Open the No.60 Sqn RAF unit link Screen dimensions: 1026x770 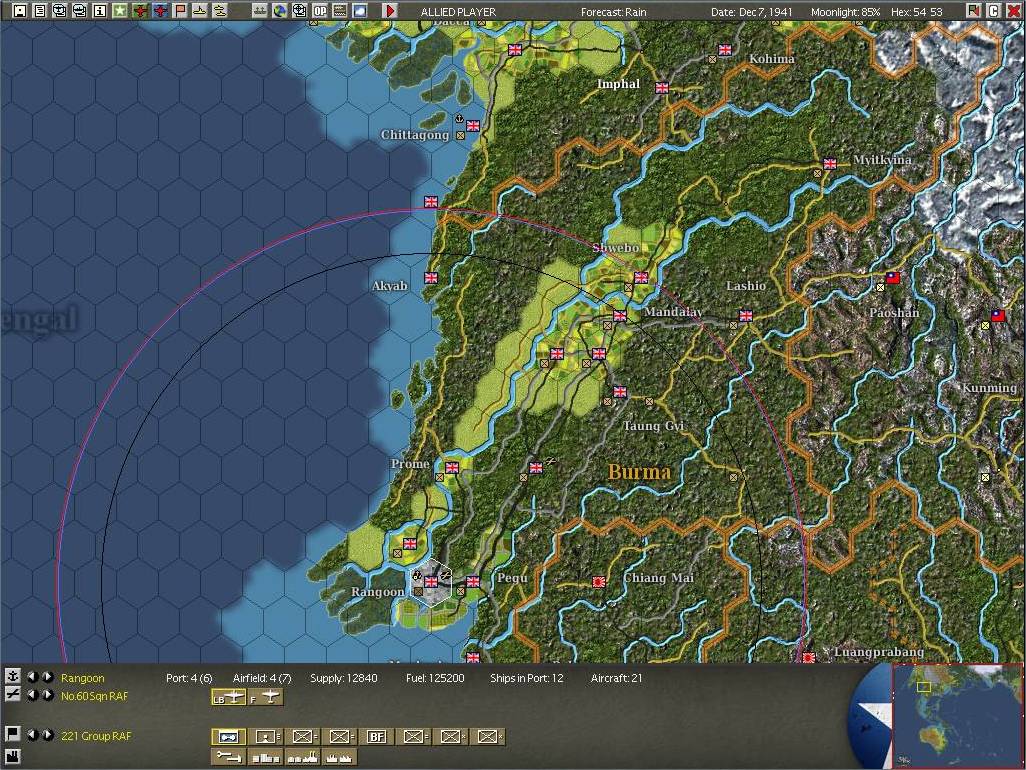click(94, 696)
